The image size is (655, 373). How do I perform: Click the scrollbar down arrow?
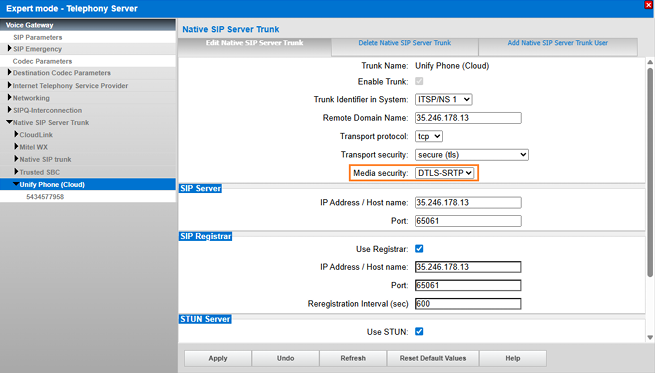[650, 337]
